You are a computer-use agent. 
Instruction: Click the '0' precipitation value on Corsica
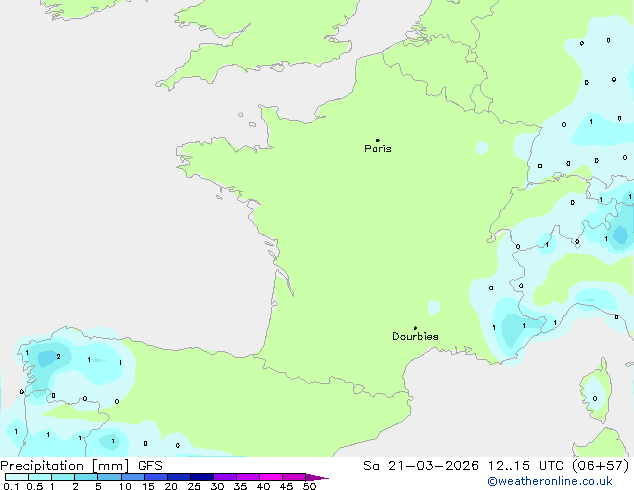coord(595,399)
